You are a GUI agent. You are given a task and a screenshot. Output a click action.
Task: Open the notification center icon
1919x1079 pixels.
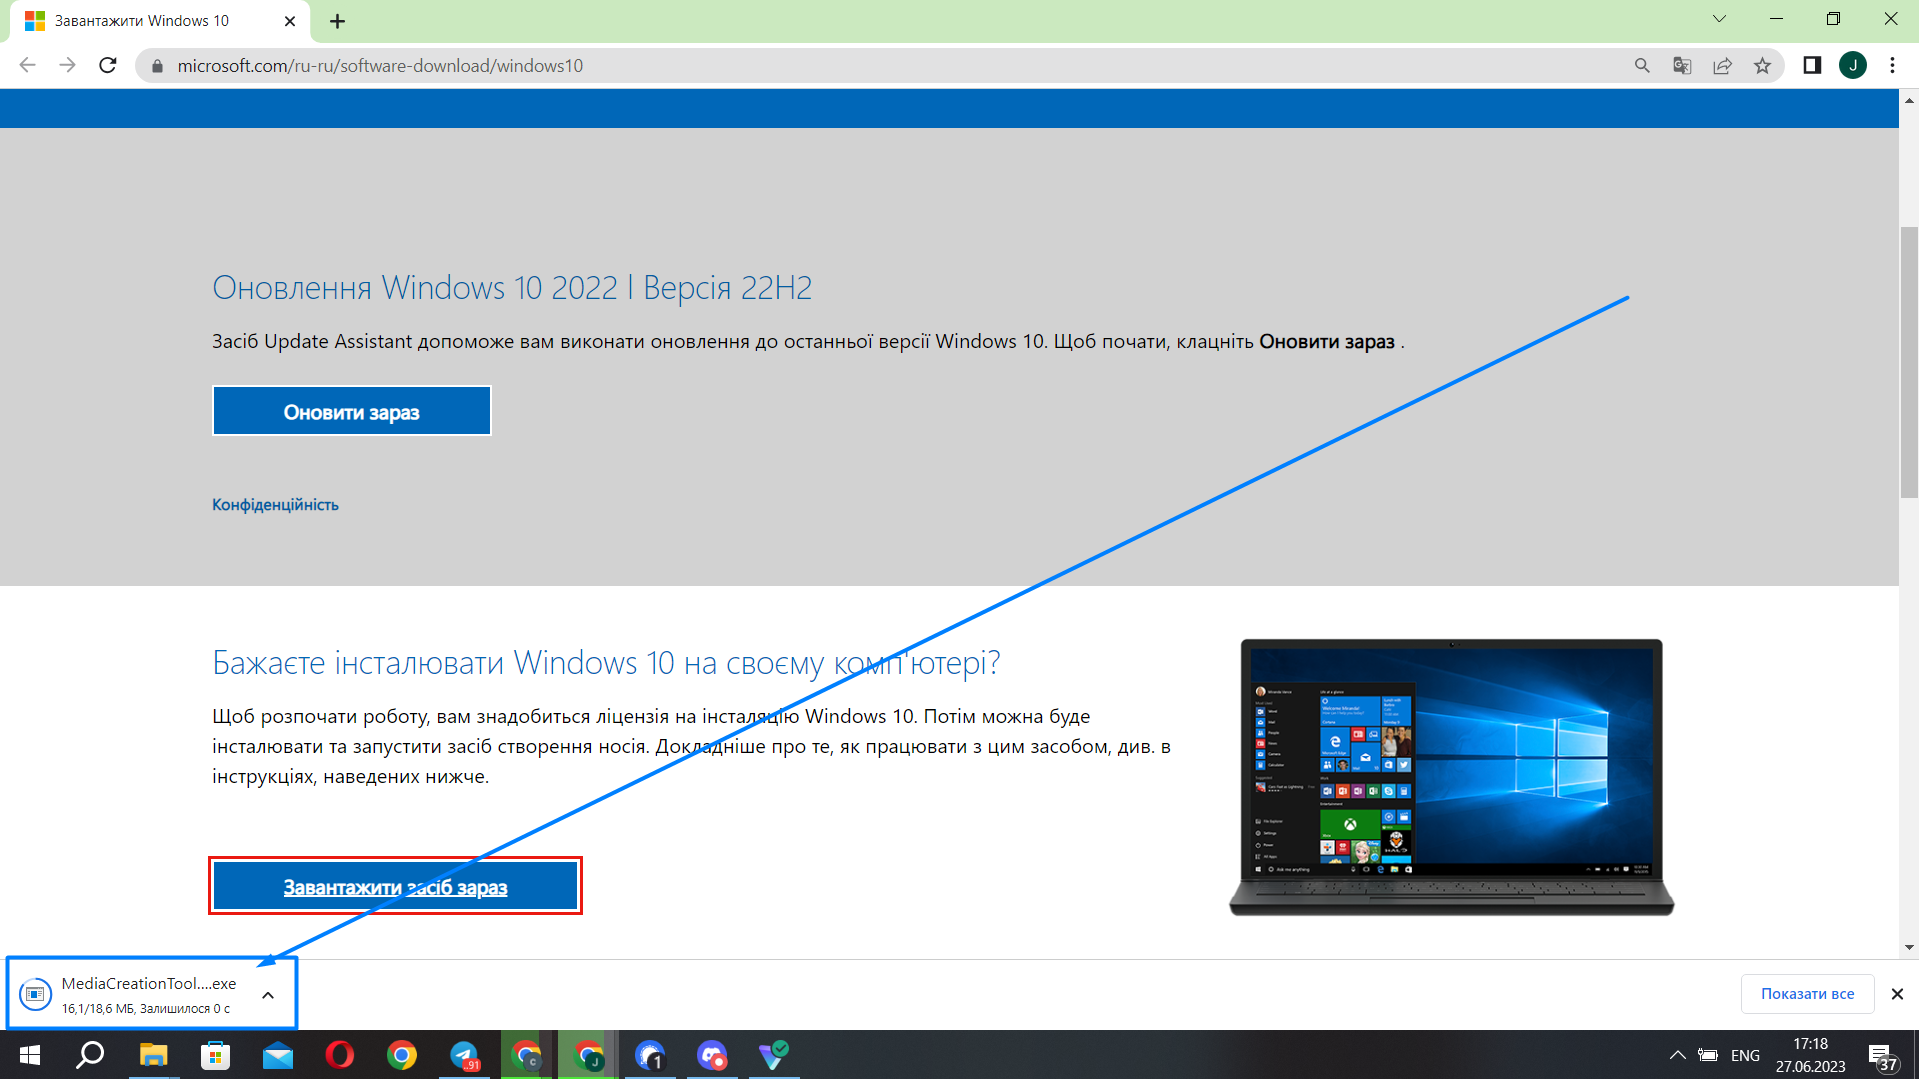pyautogui.click(x=1883, y=1056)
